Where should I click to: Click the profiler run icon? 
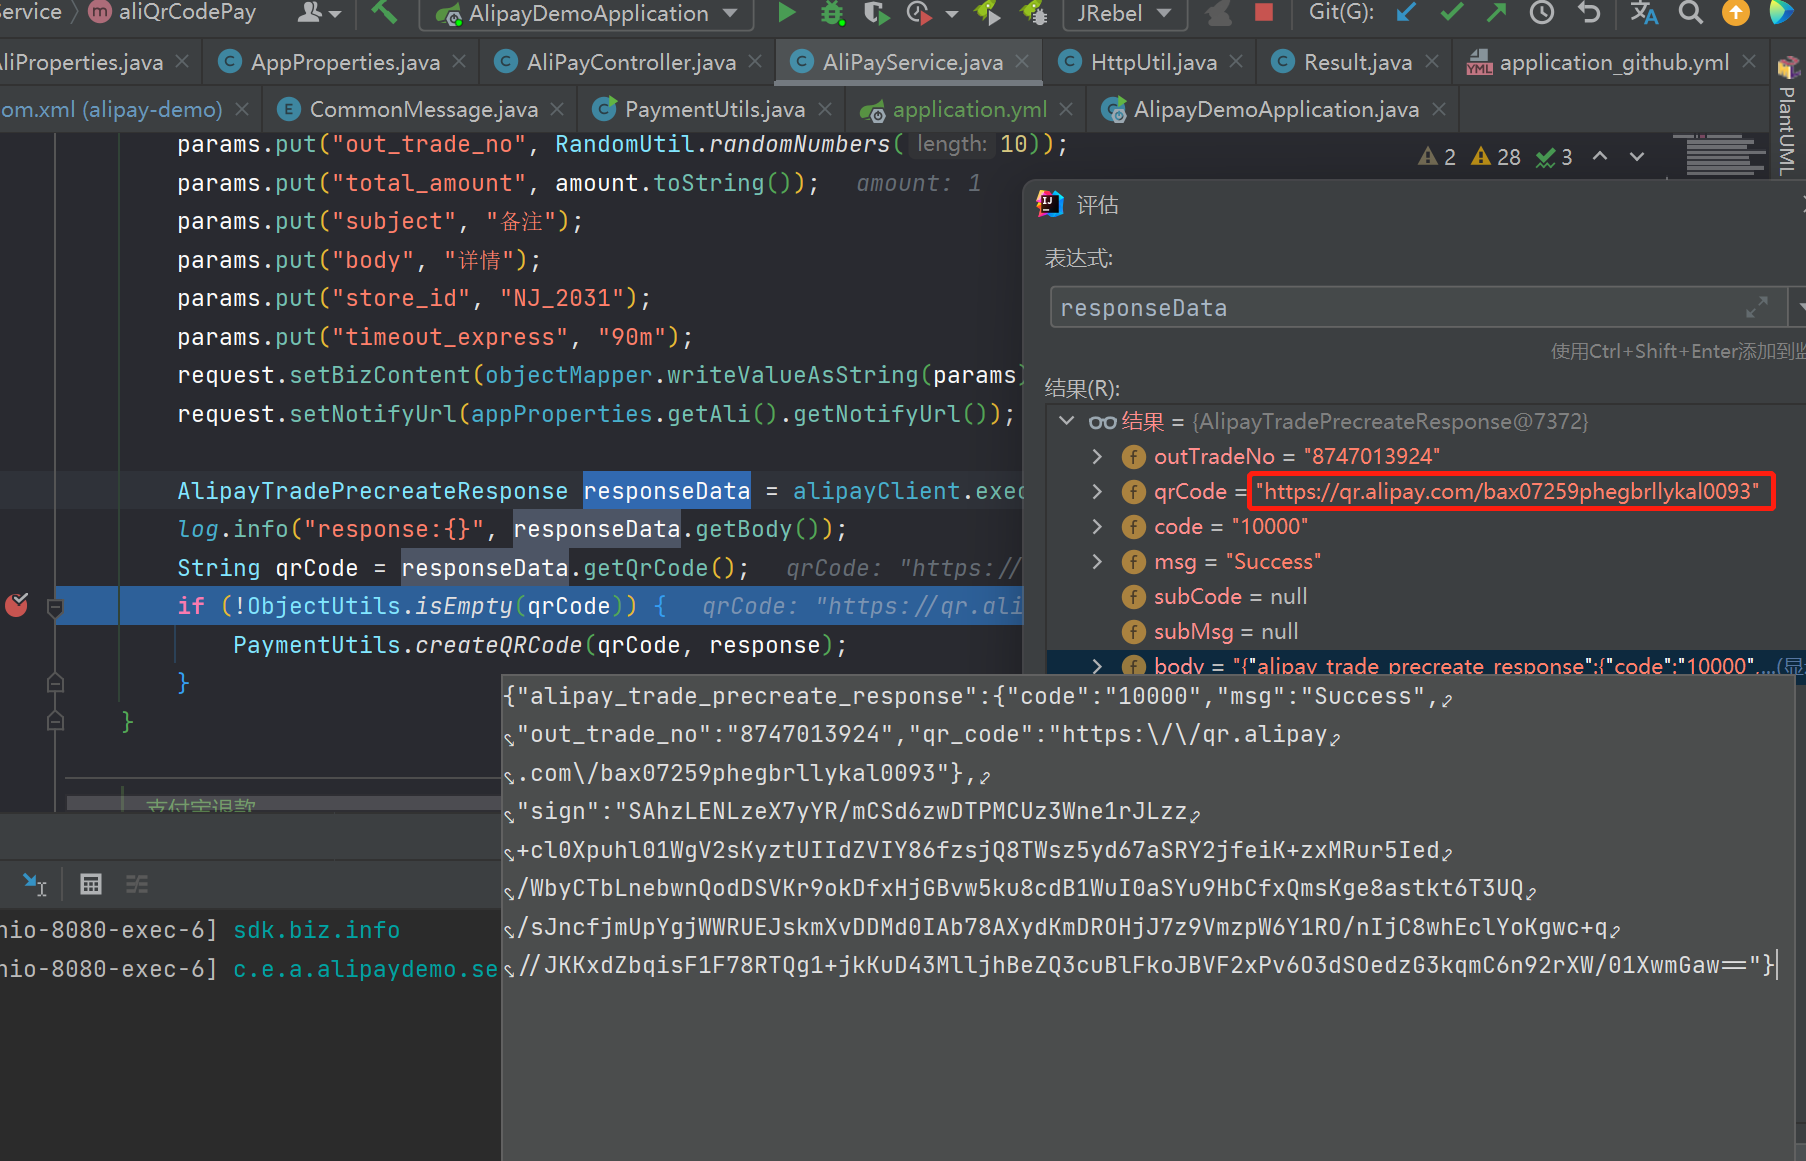point(917,12)
